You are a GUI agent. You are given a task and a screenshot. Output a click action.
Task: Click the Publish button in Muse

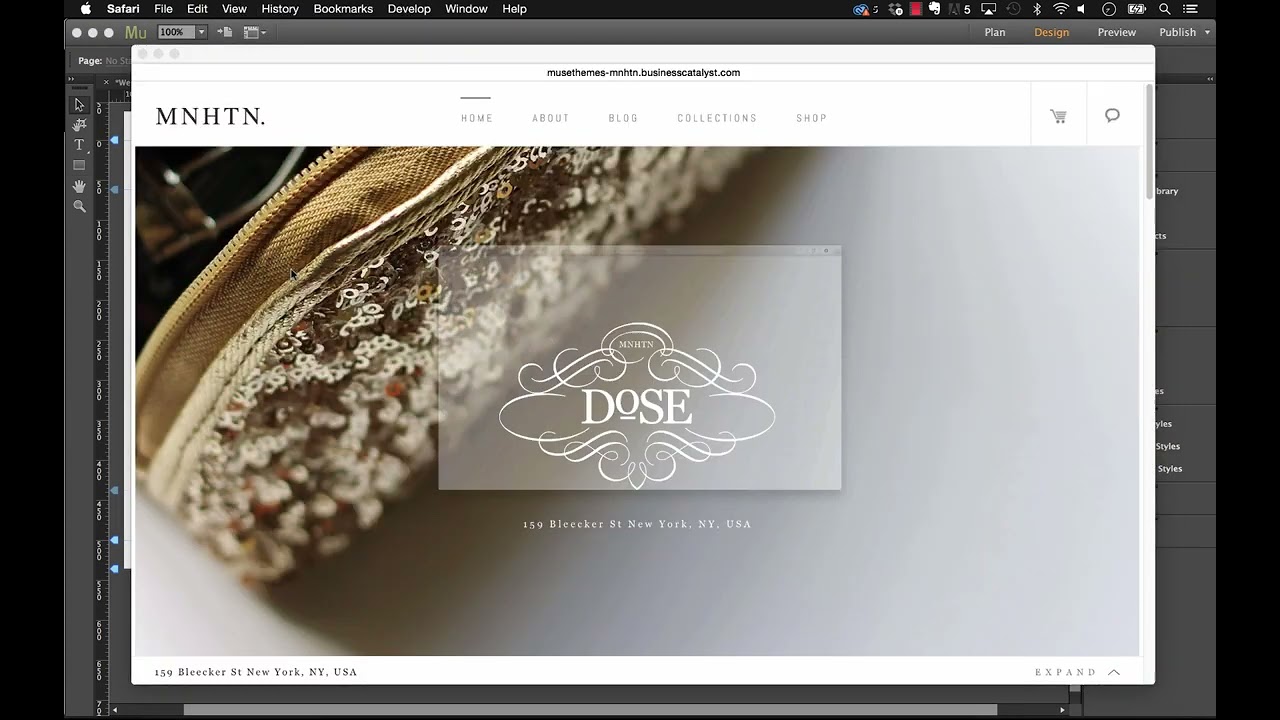tap(1178, 32)
